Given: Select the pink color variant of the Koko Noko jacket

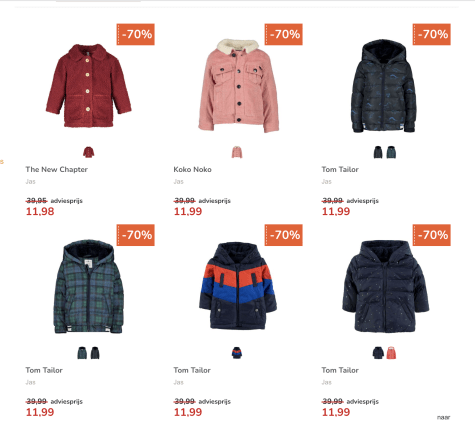Looking at the screenshot, I should pyautogui.click(x=237, y=152).
